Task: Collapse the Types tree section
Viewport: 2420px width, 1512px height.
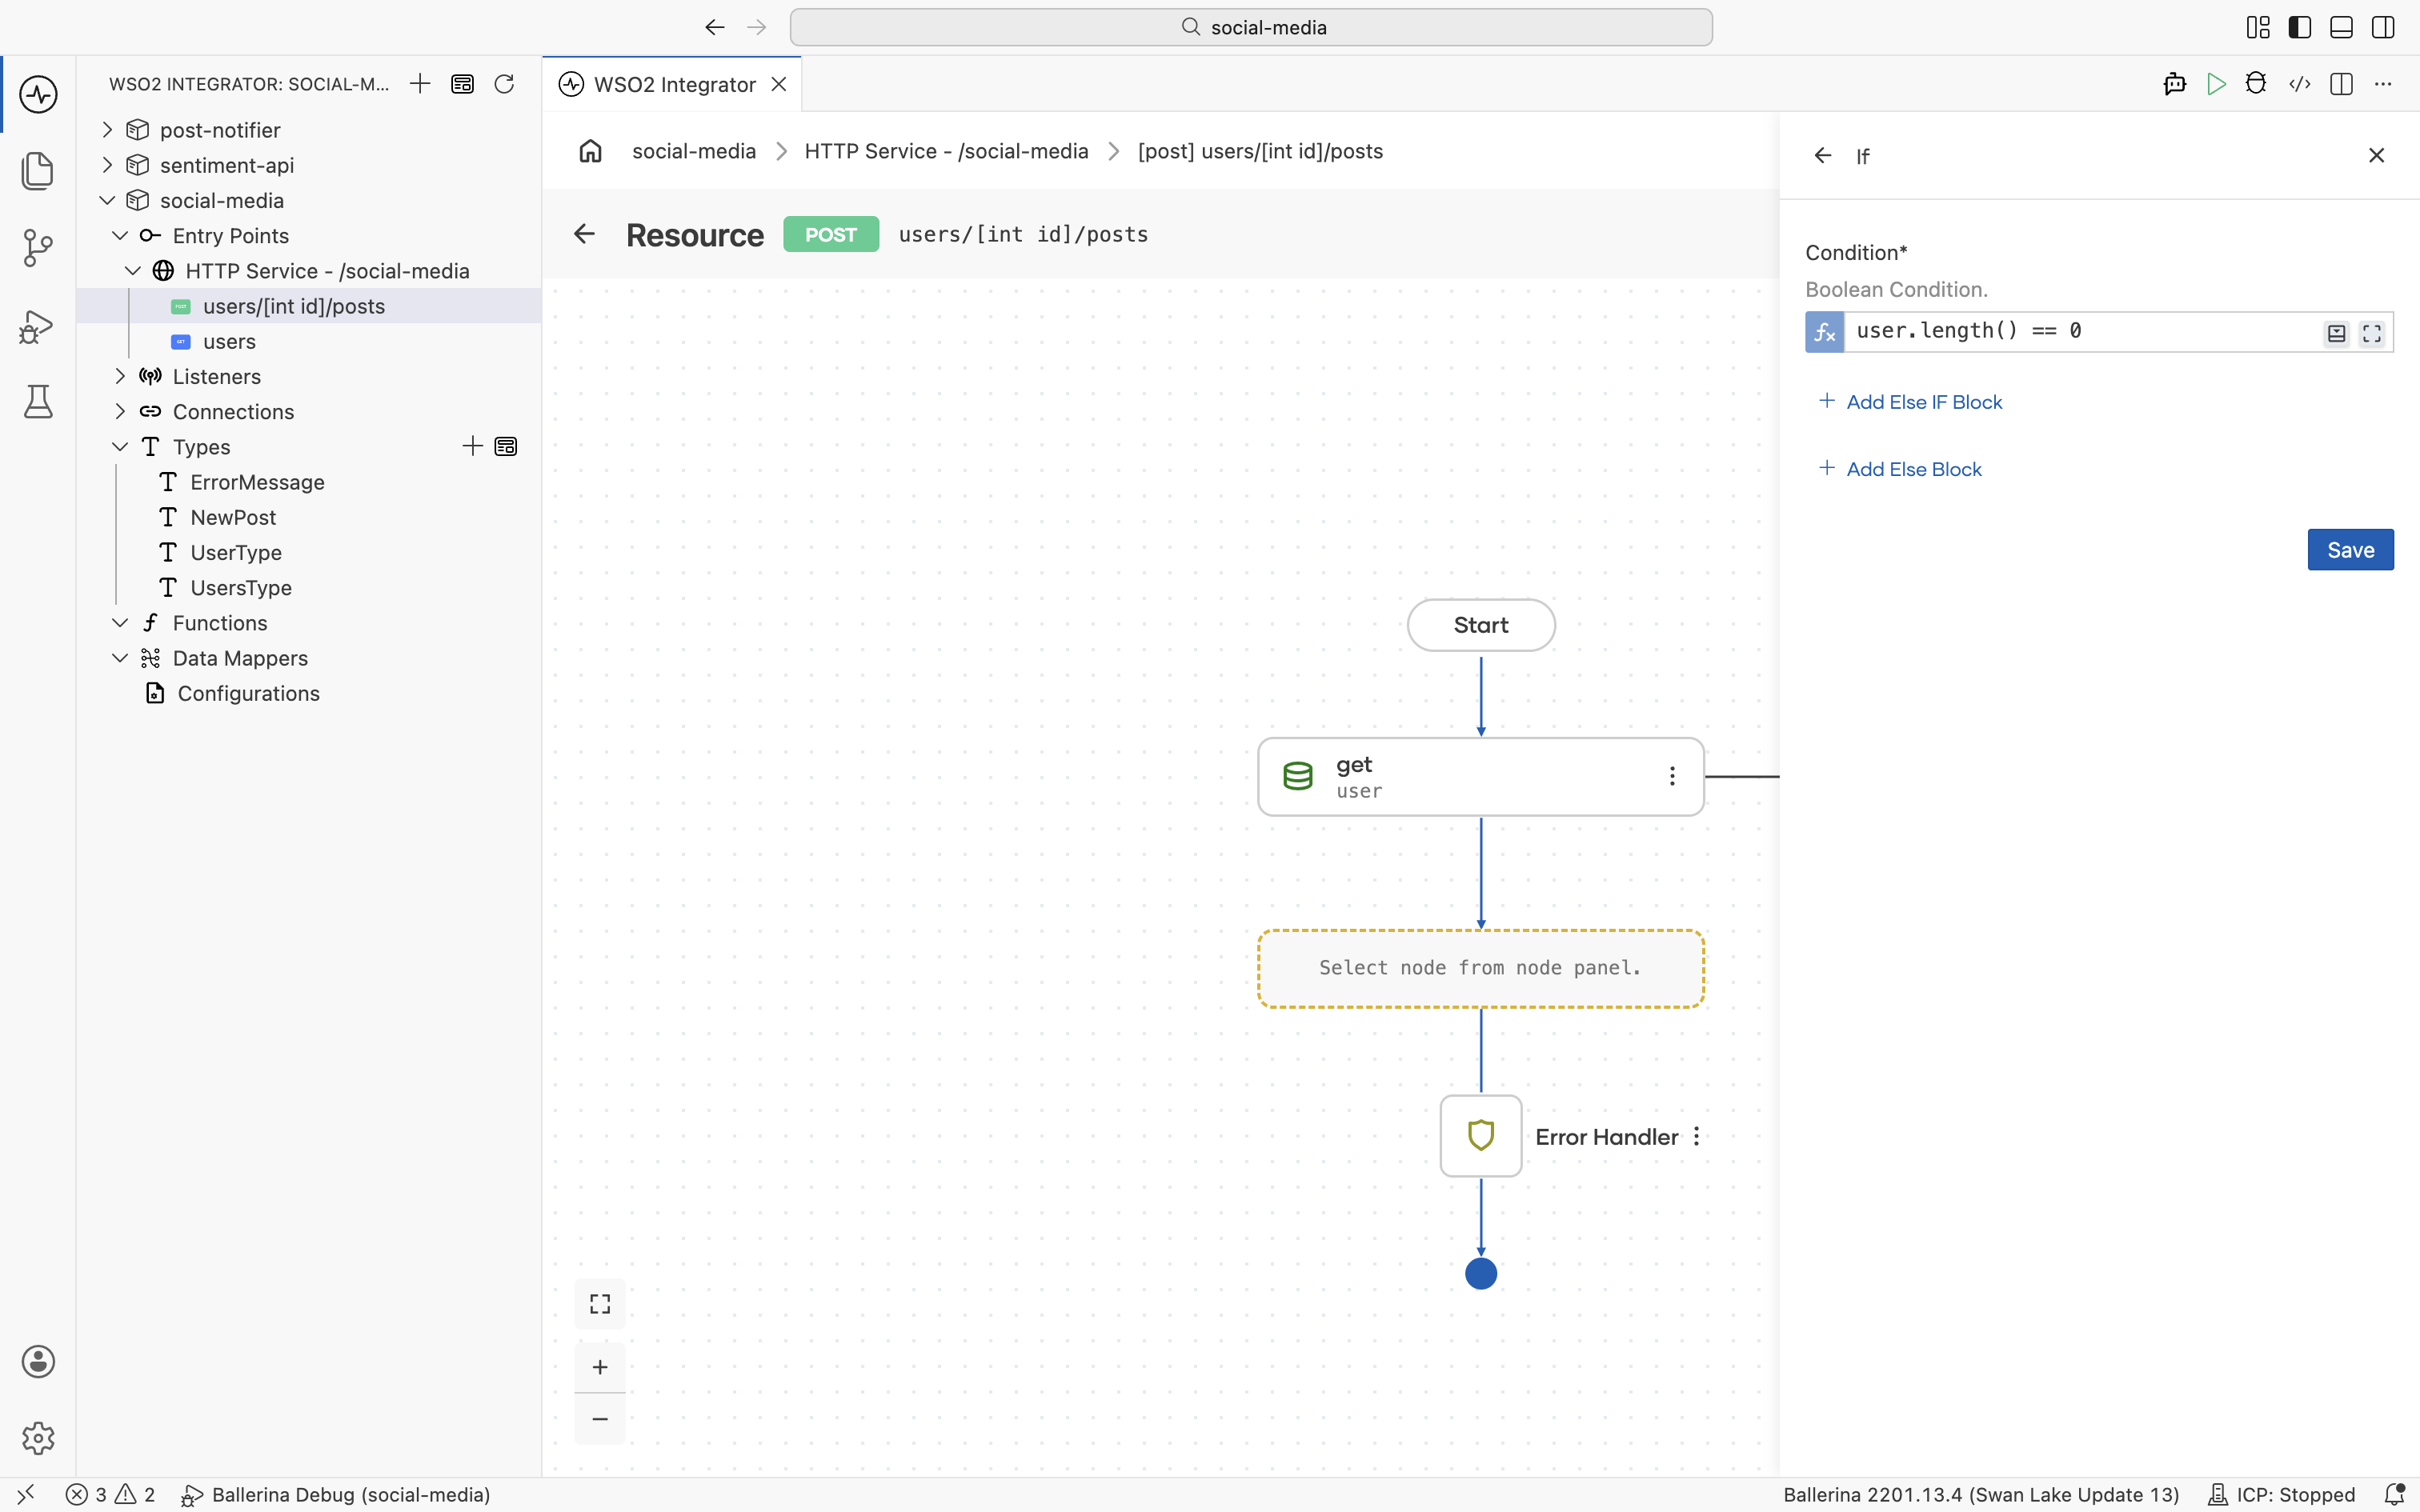Action: point(120,446)
